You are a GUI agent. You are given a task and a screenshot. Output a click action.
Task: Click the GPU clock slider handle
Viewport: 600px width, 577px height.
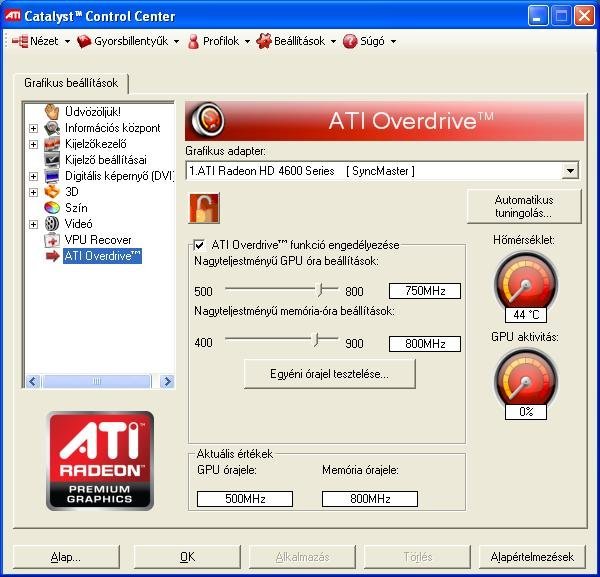point(320,290)
